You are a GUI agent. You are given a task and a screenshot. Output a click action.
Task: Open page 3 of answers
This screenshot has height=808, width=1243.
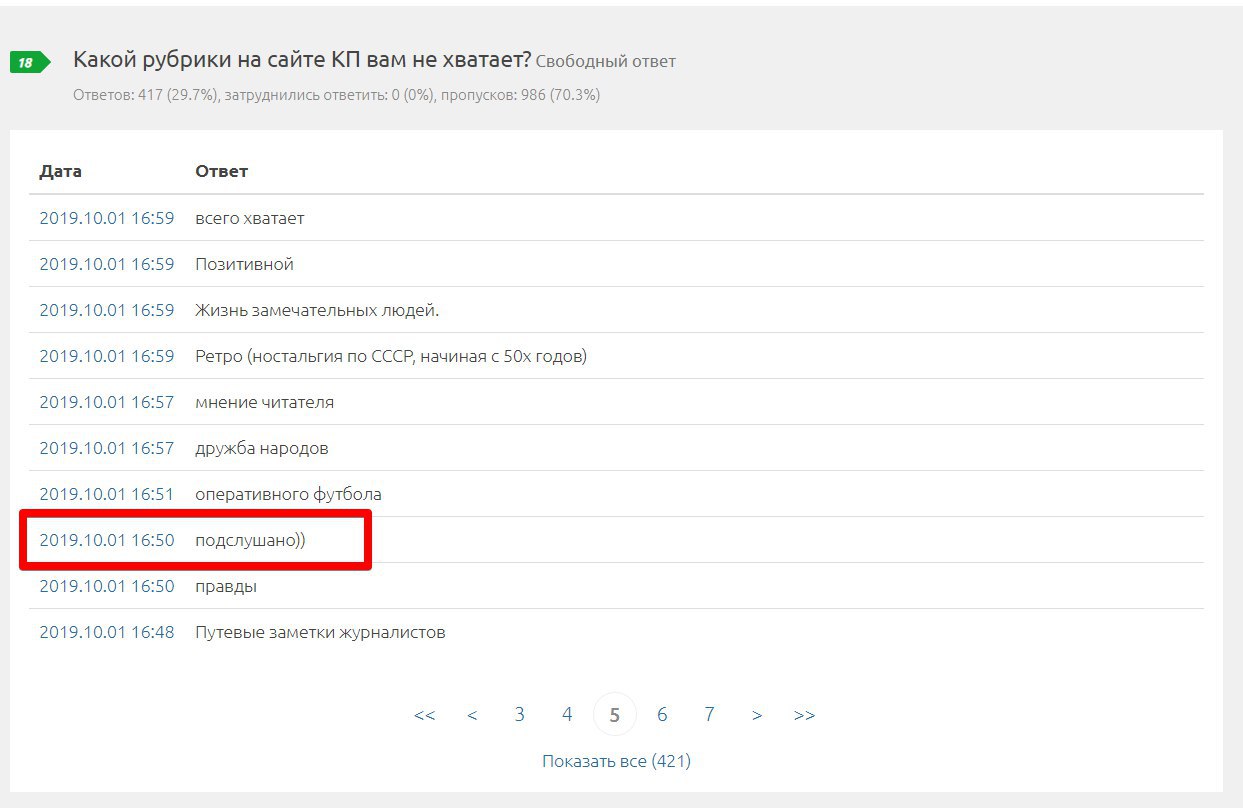coord(520,714)
